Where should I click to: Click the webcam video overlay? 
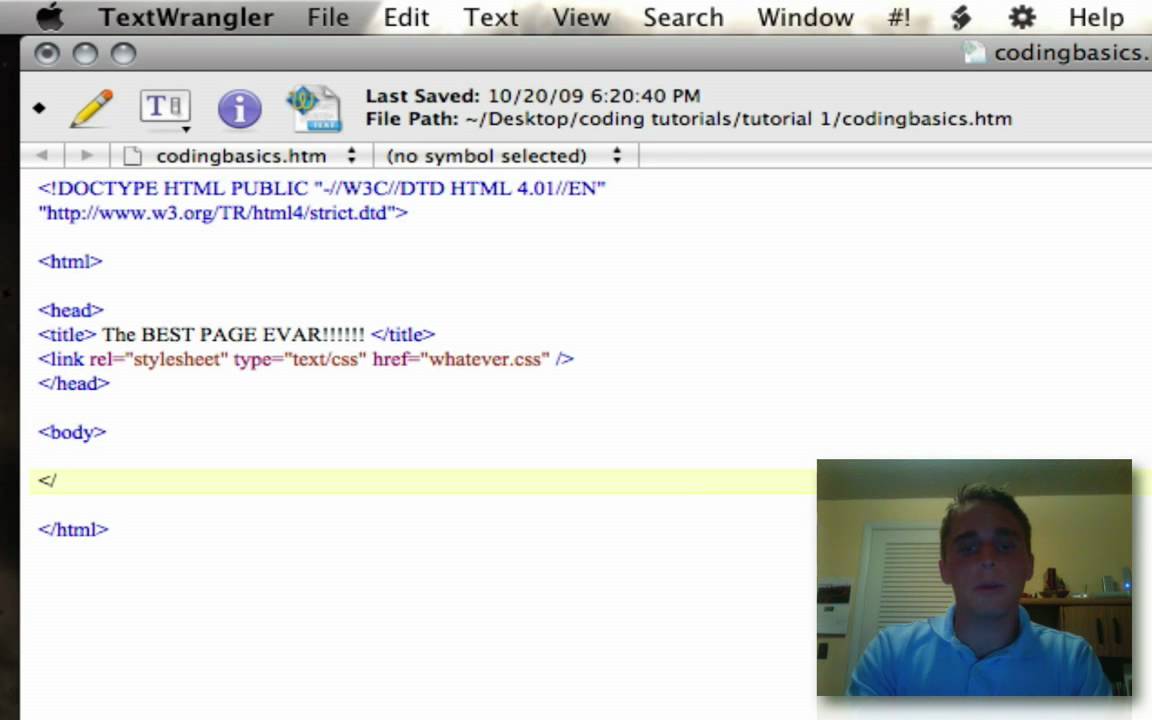(x=974, y=577)
